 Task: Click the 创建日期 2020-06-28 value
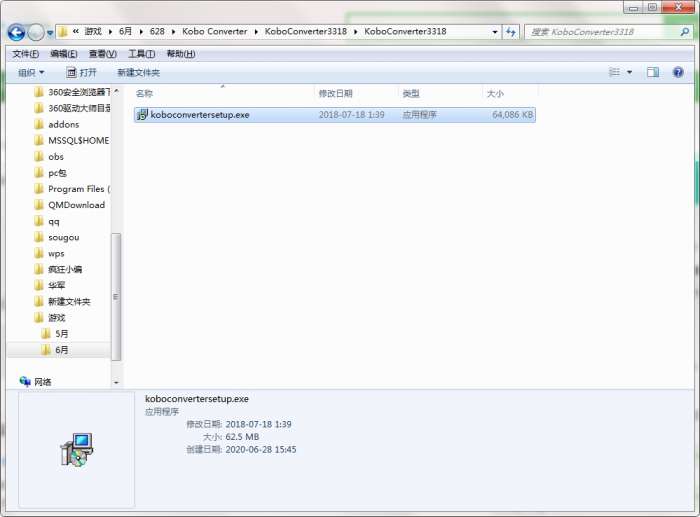click(261, 450)
